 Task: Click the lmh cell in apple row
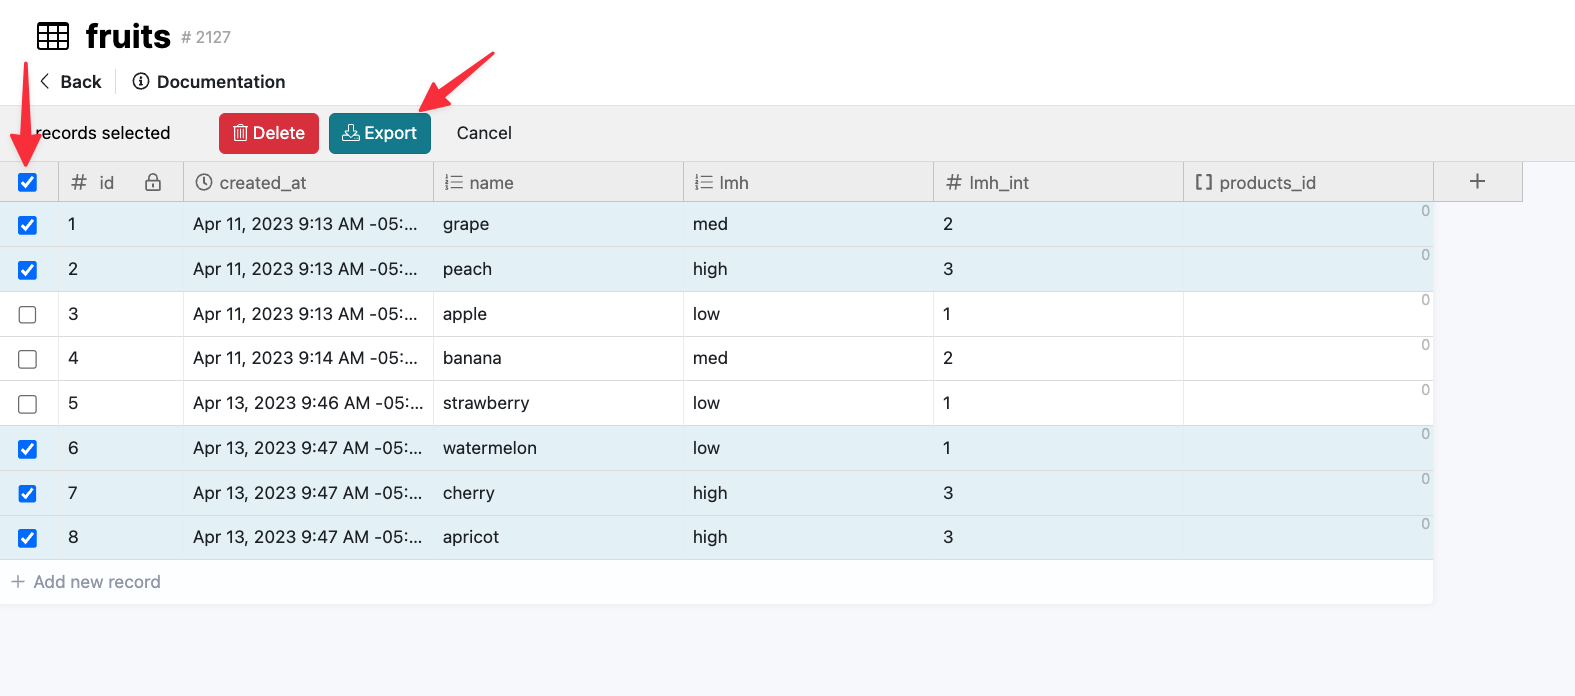(x=808, y=314)
